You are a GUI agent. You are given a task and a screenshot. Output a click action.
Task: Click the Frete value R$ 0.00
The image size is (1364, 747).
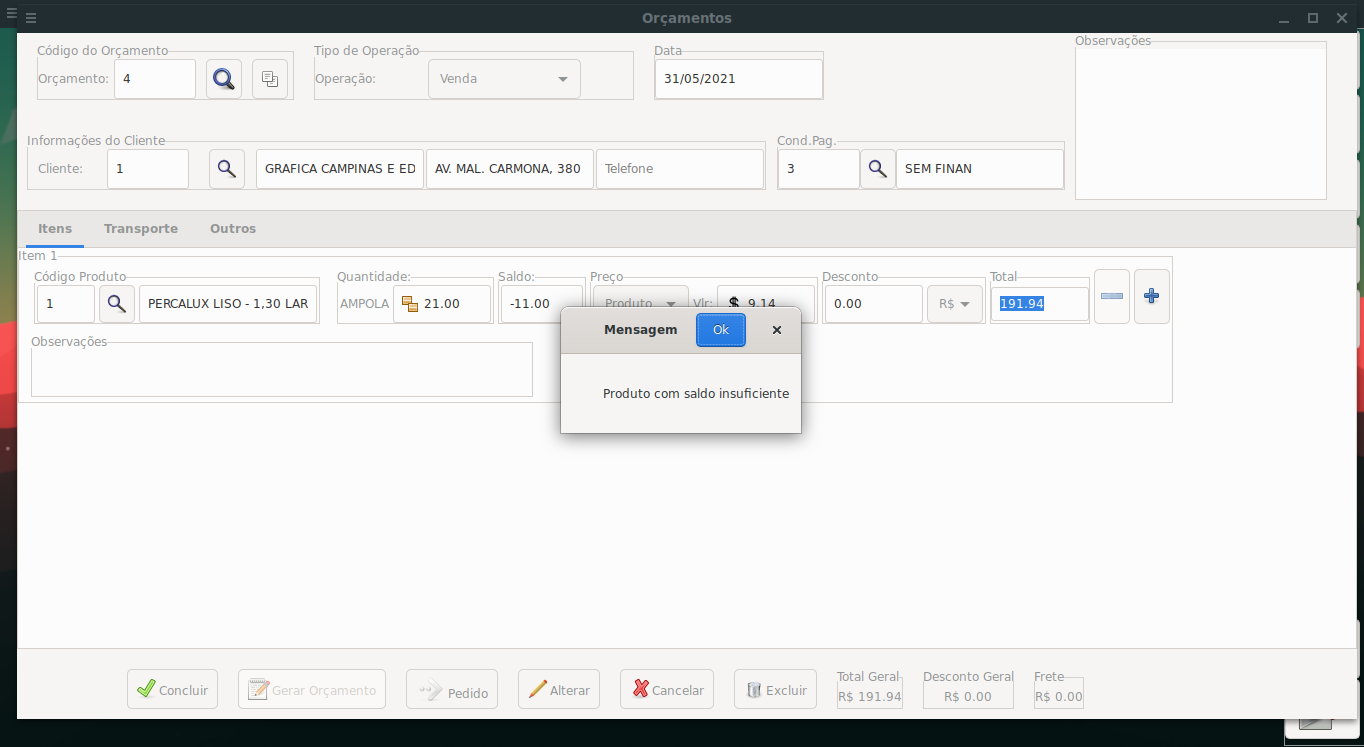coord(1059,697)
